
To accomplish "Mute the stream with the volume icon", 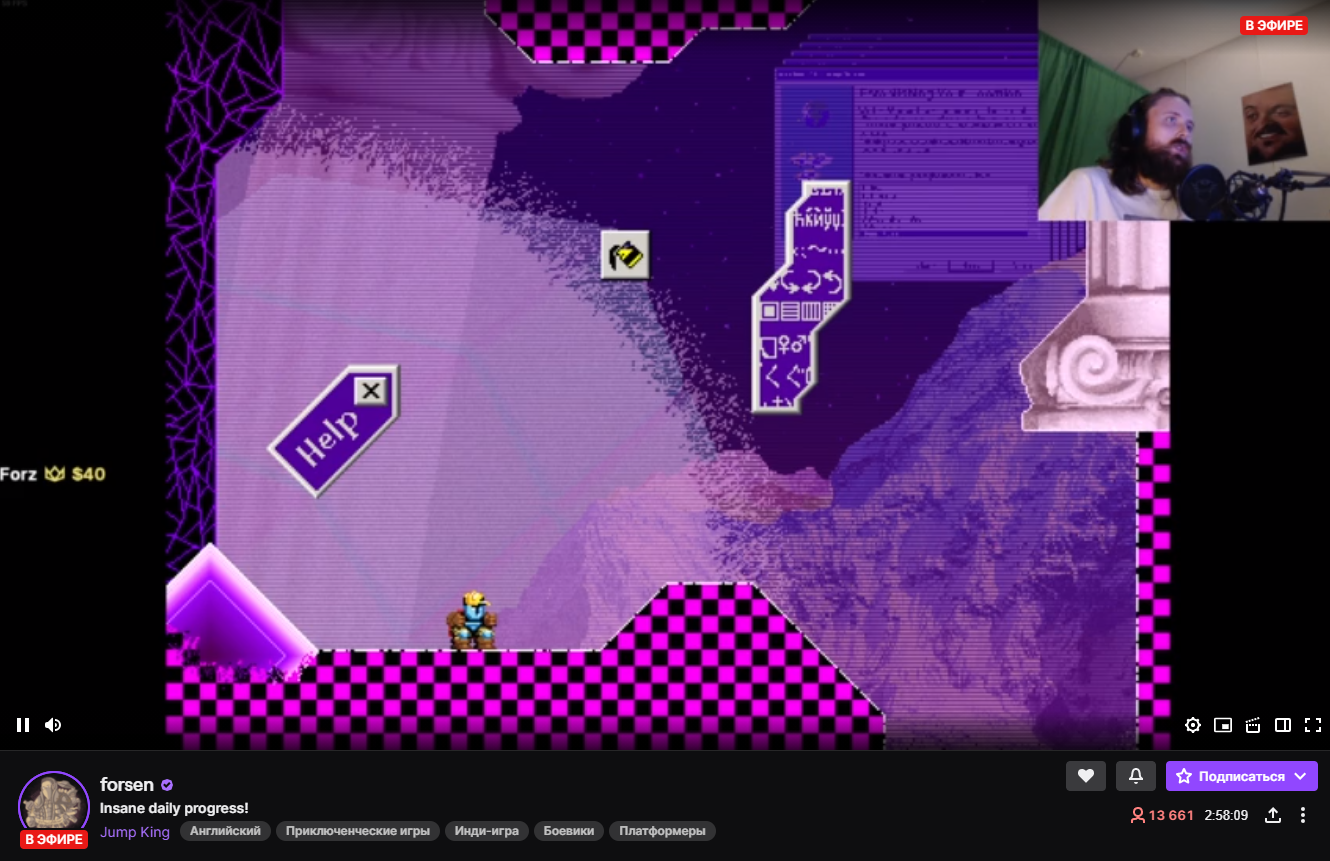I will (53, 724).
